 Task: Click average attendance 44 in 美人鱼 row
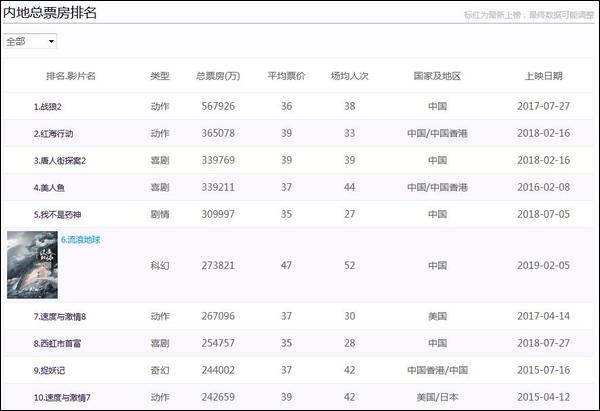pos(349,188)
